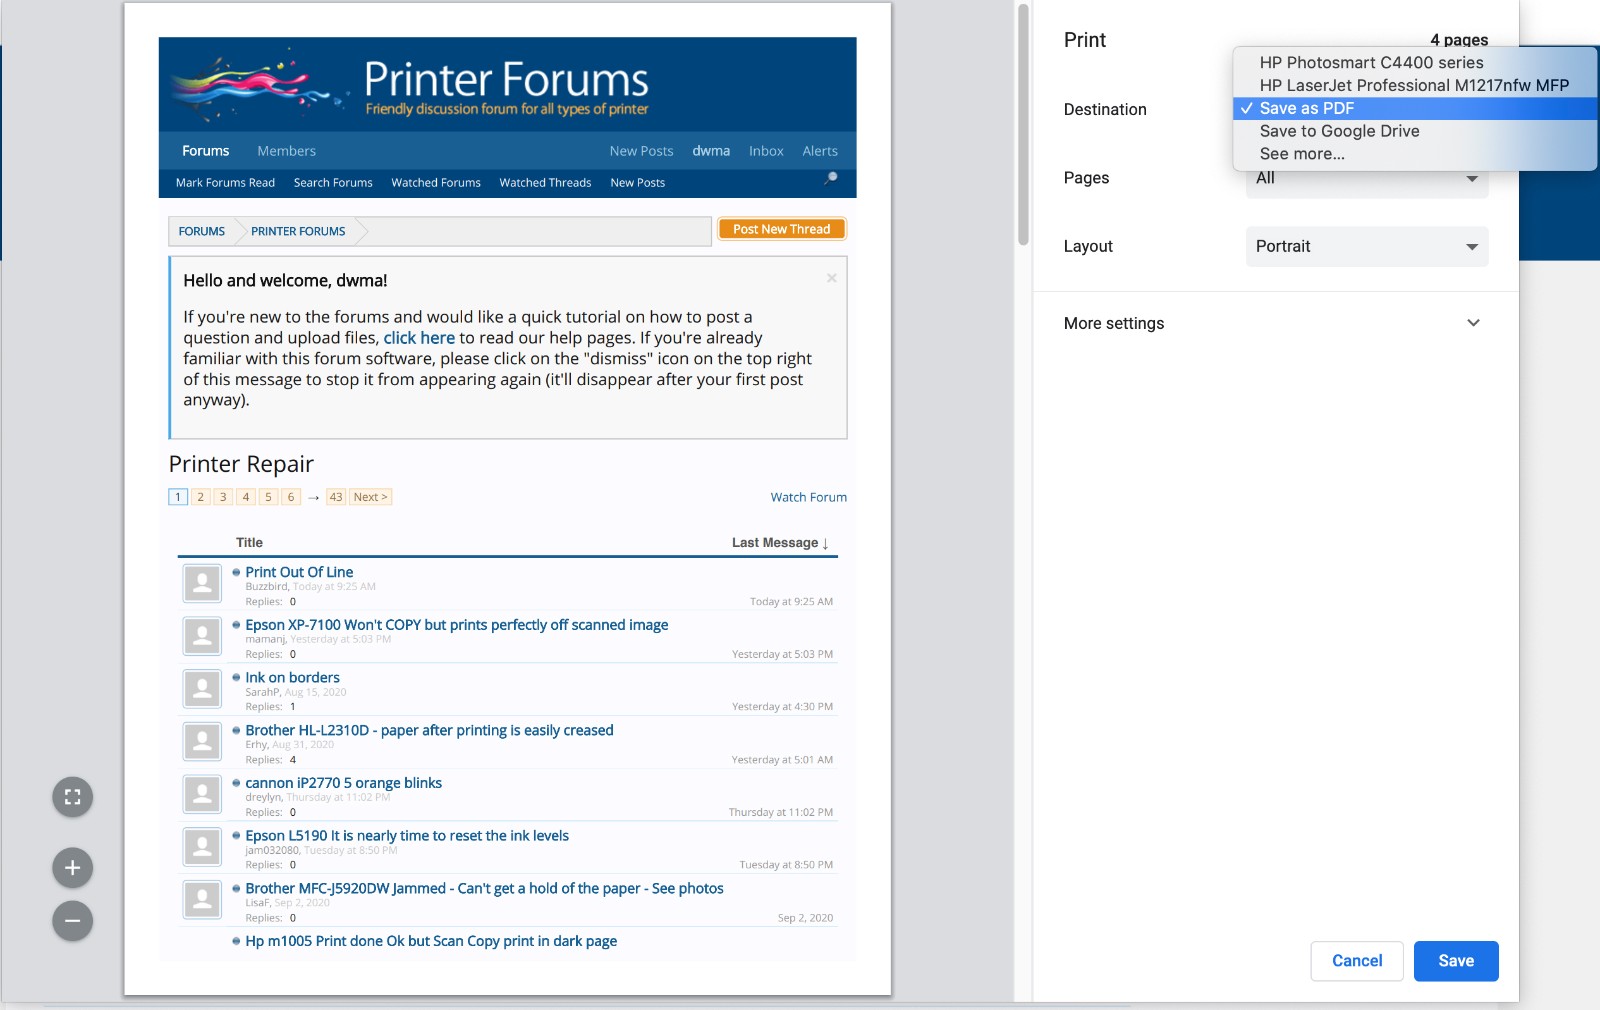The image size is (1600, 1010).
Task: Open the Alerts link
Action: click(820, 151)
